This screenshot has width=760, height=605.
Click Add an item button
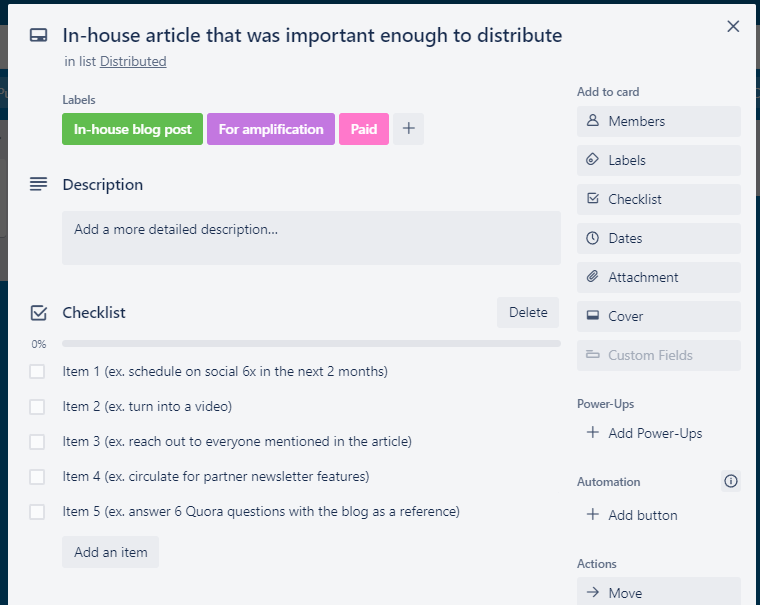[111, 552]
